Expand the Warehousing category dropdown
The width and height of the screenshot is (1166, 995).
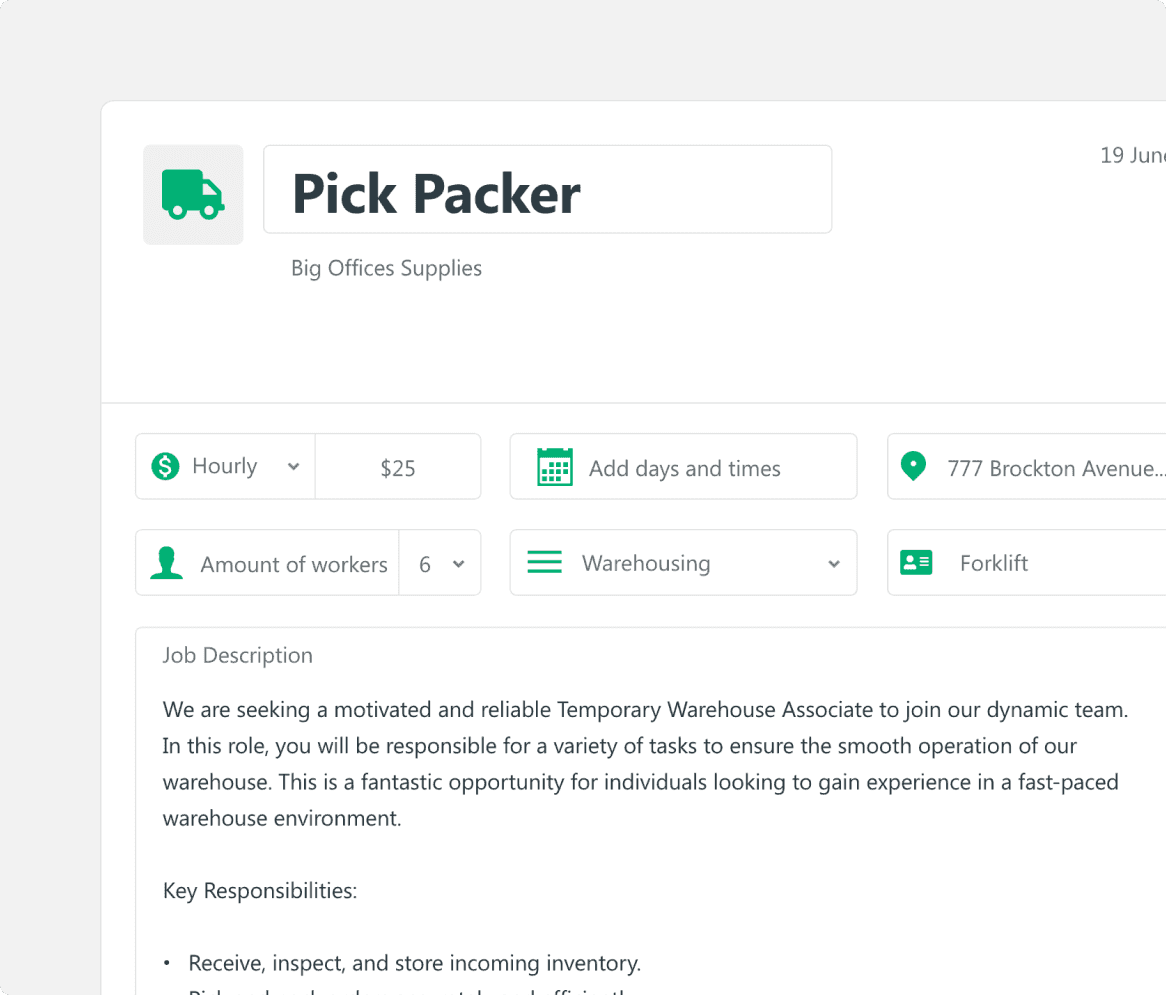(833, 564)
